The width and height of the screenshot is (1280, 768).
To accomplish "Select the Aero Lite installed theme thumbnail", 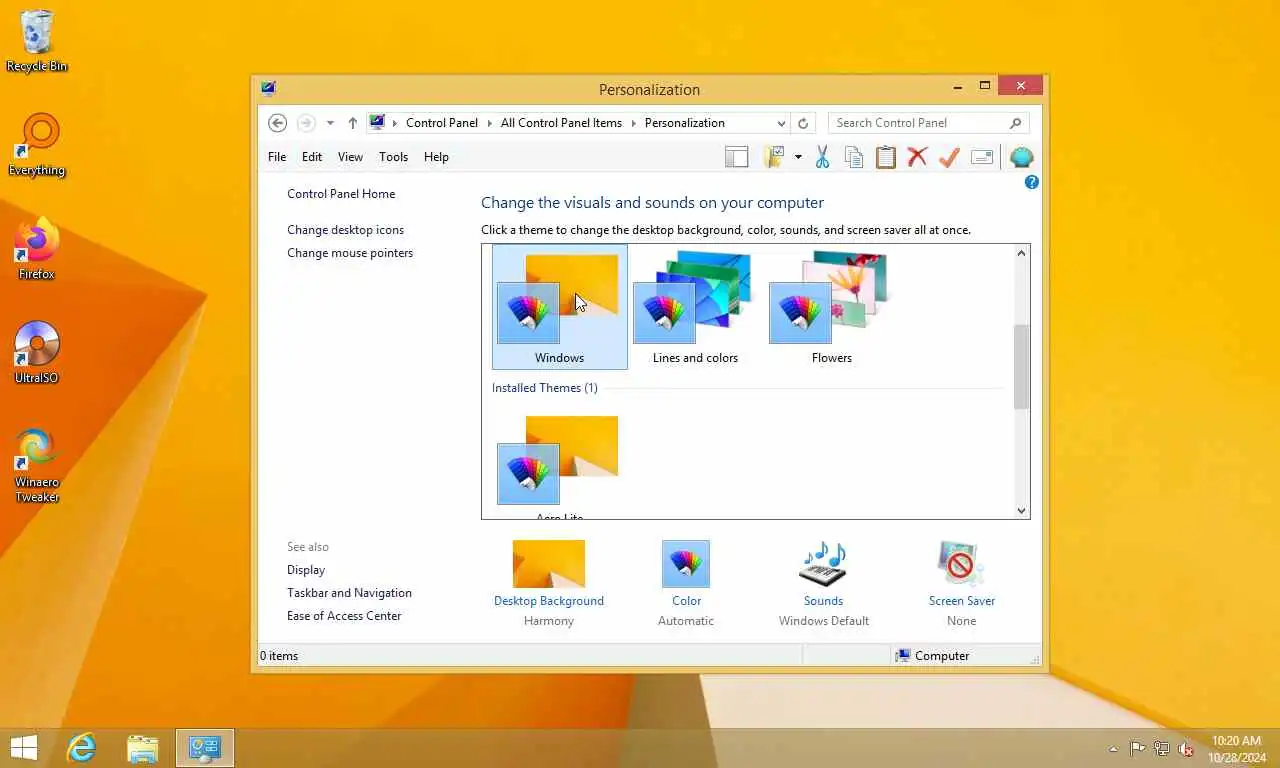I will click(558, 460).
